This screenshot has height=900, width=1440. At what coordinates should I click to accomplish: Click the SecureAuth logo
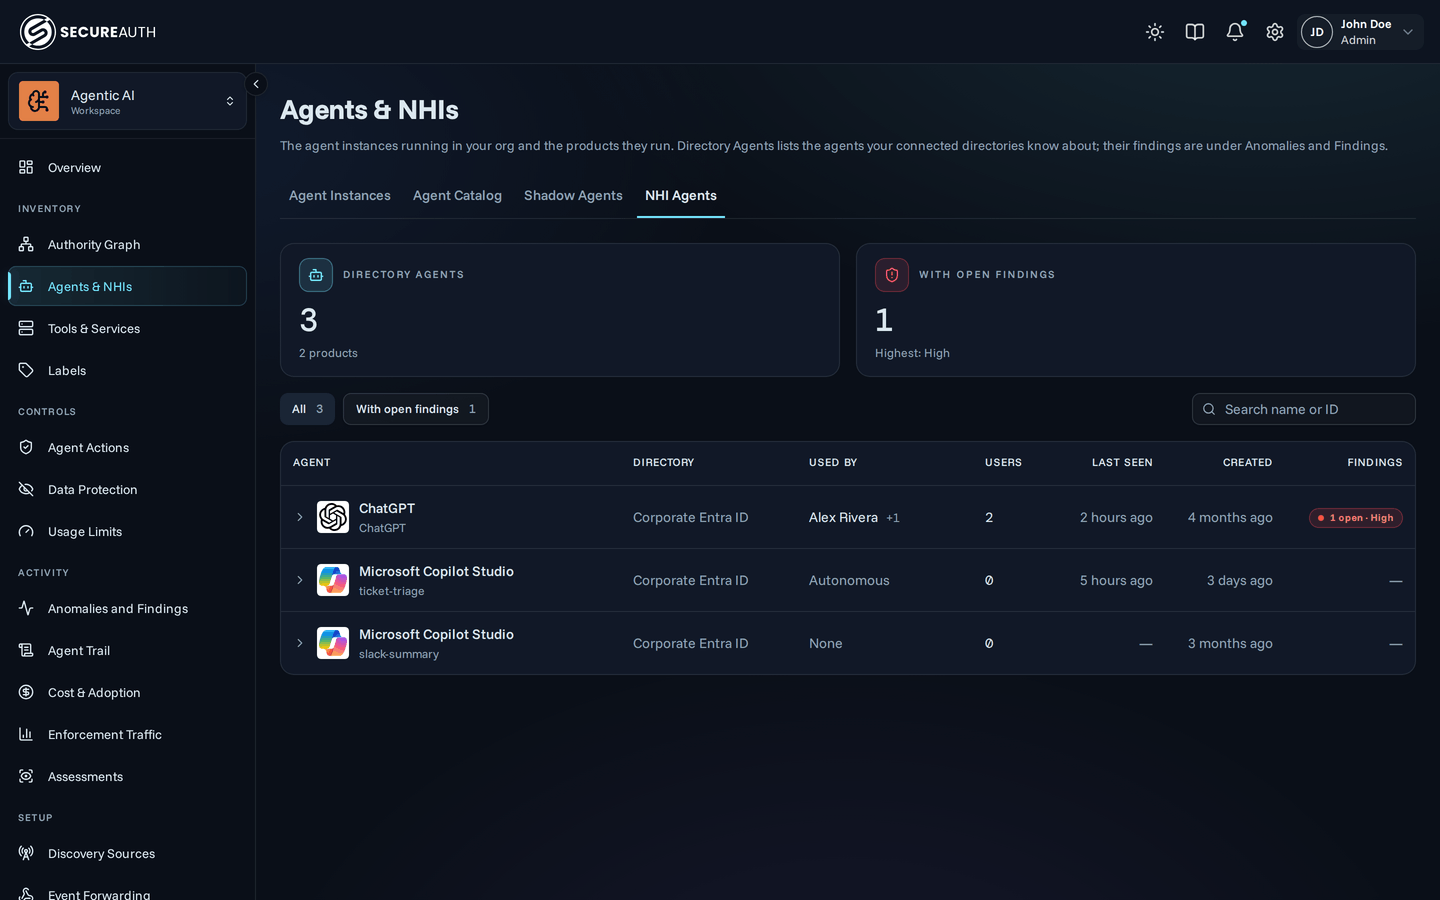[x=88, y=32]
